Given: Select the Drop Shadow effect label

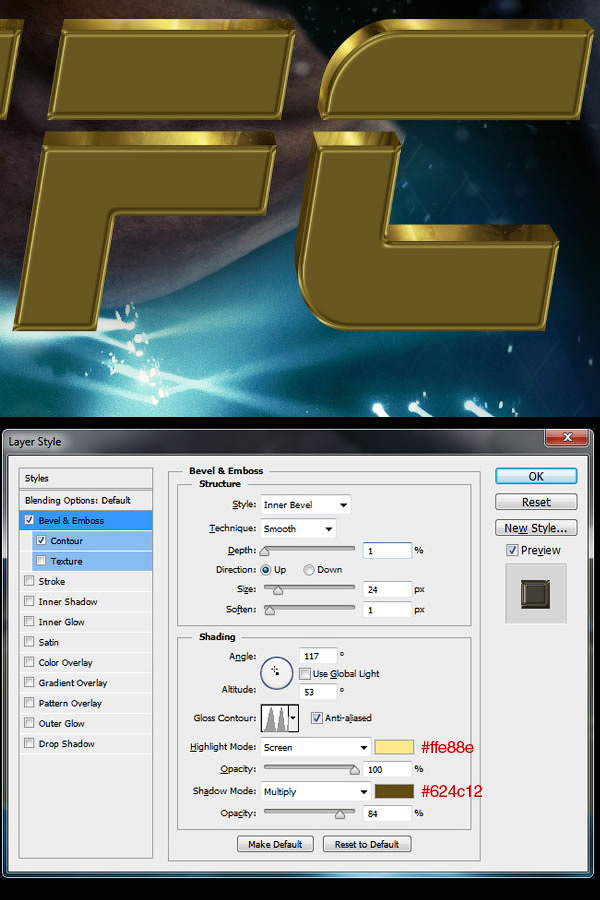Looking at the screenshot, I should [67, 744].
